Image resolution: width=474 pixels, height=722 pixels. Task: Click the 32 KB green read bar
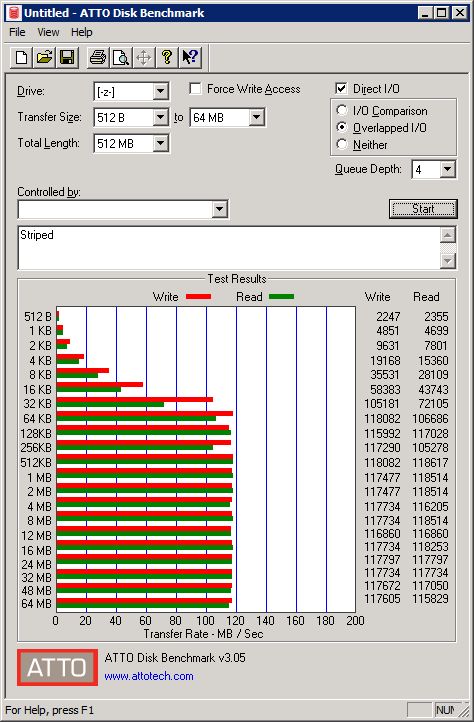(110, 404)
